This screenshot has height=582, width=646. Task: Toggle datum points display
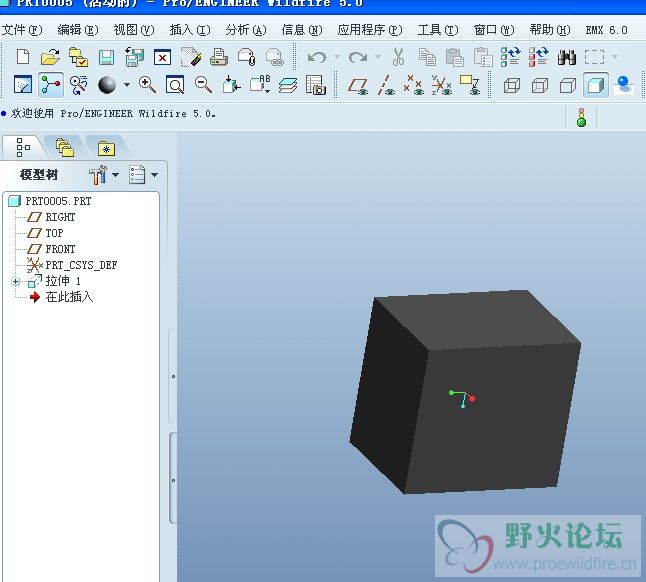click(x=413, y=85)
